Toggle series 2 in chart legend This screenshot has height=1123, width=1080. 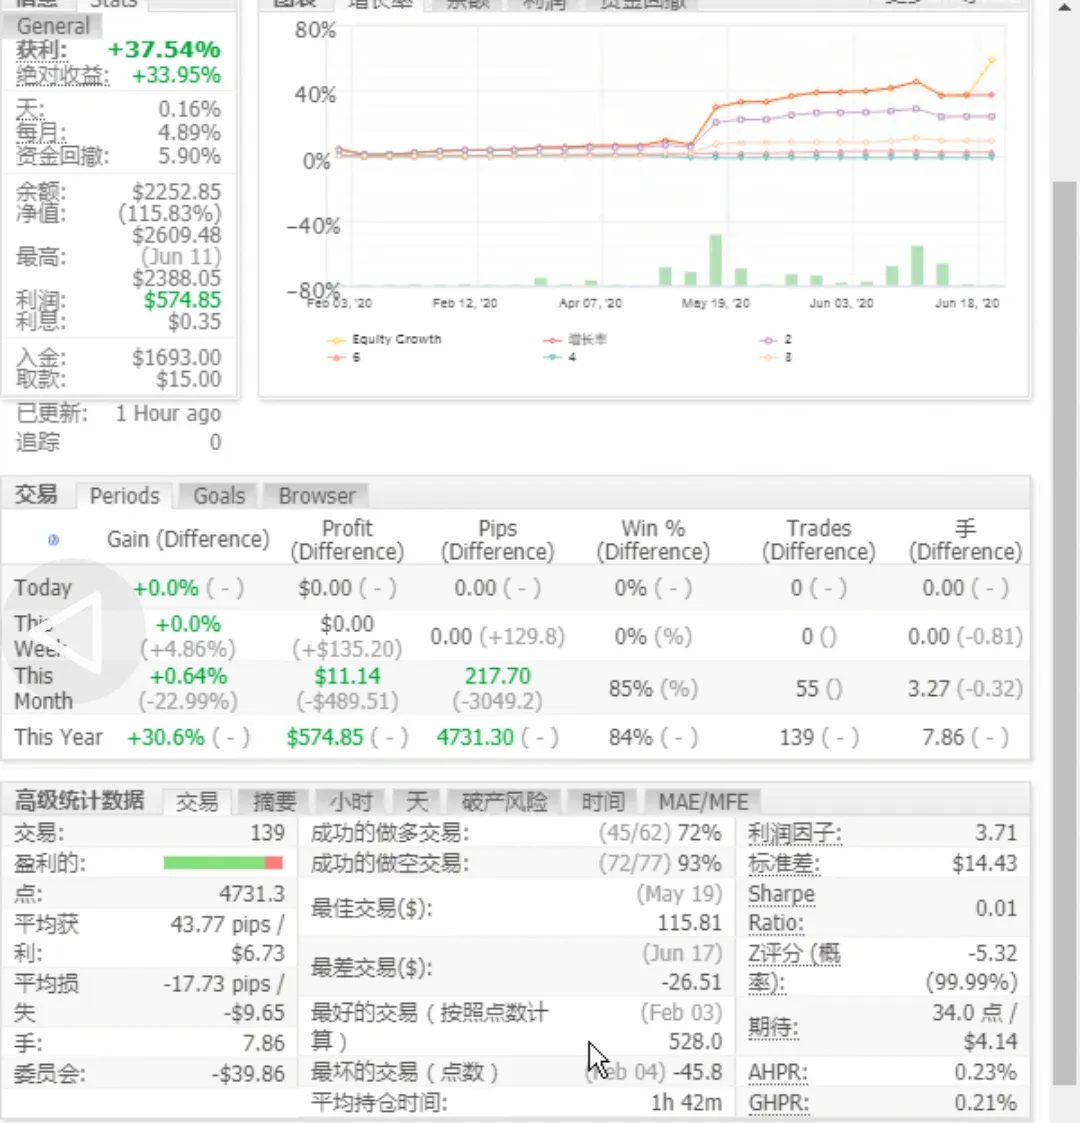(776, 339)
